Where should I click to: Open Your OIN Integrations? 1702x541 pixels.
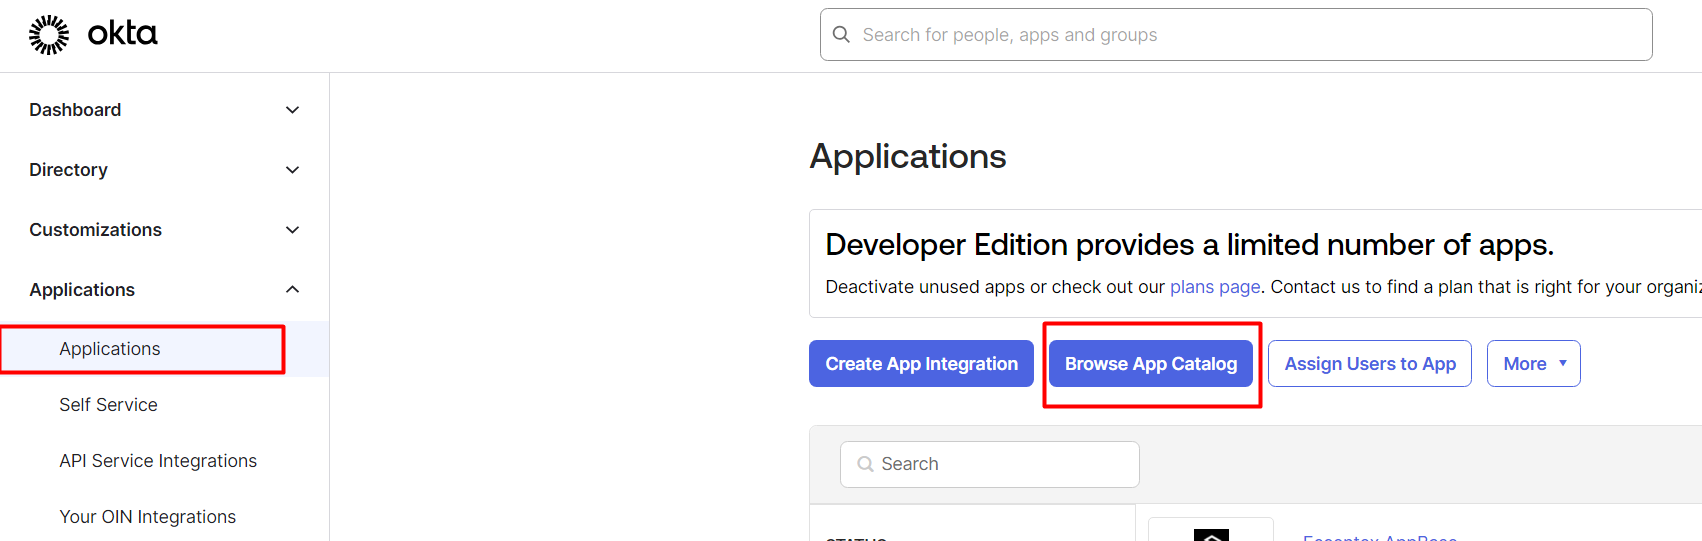point(147,517)
